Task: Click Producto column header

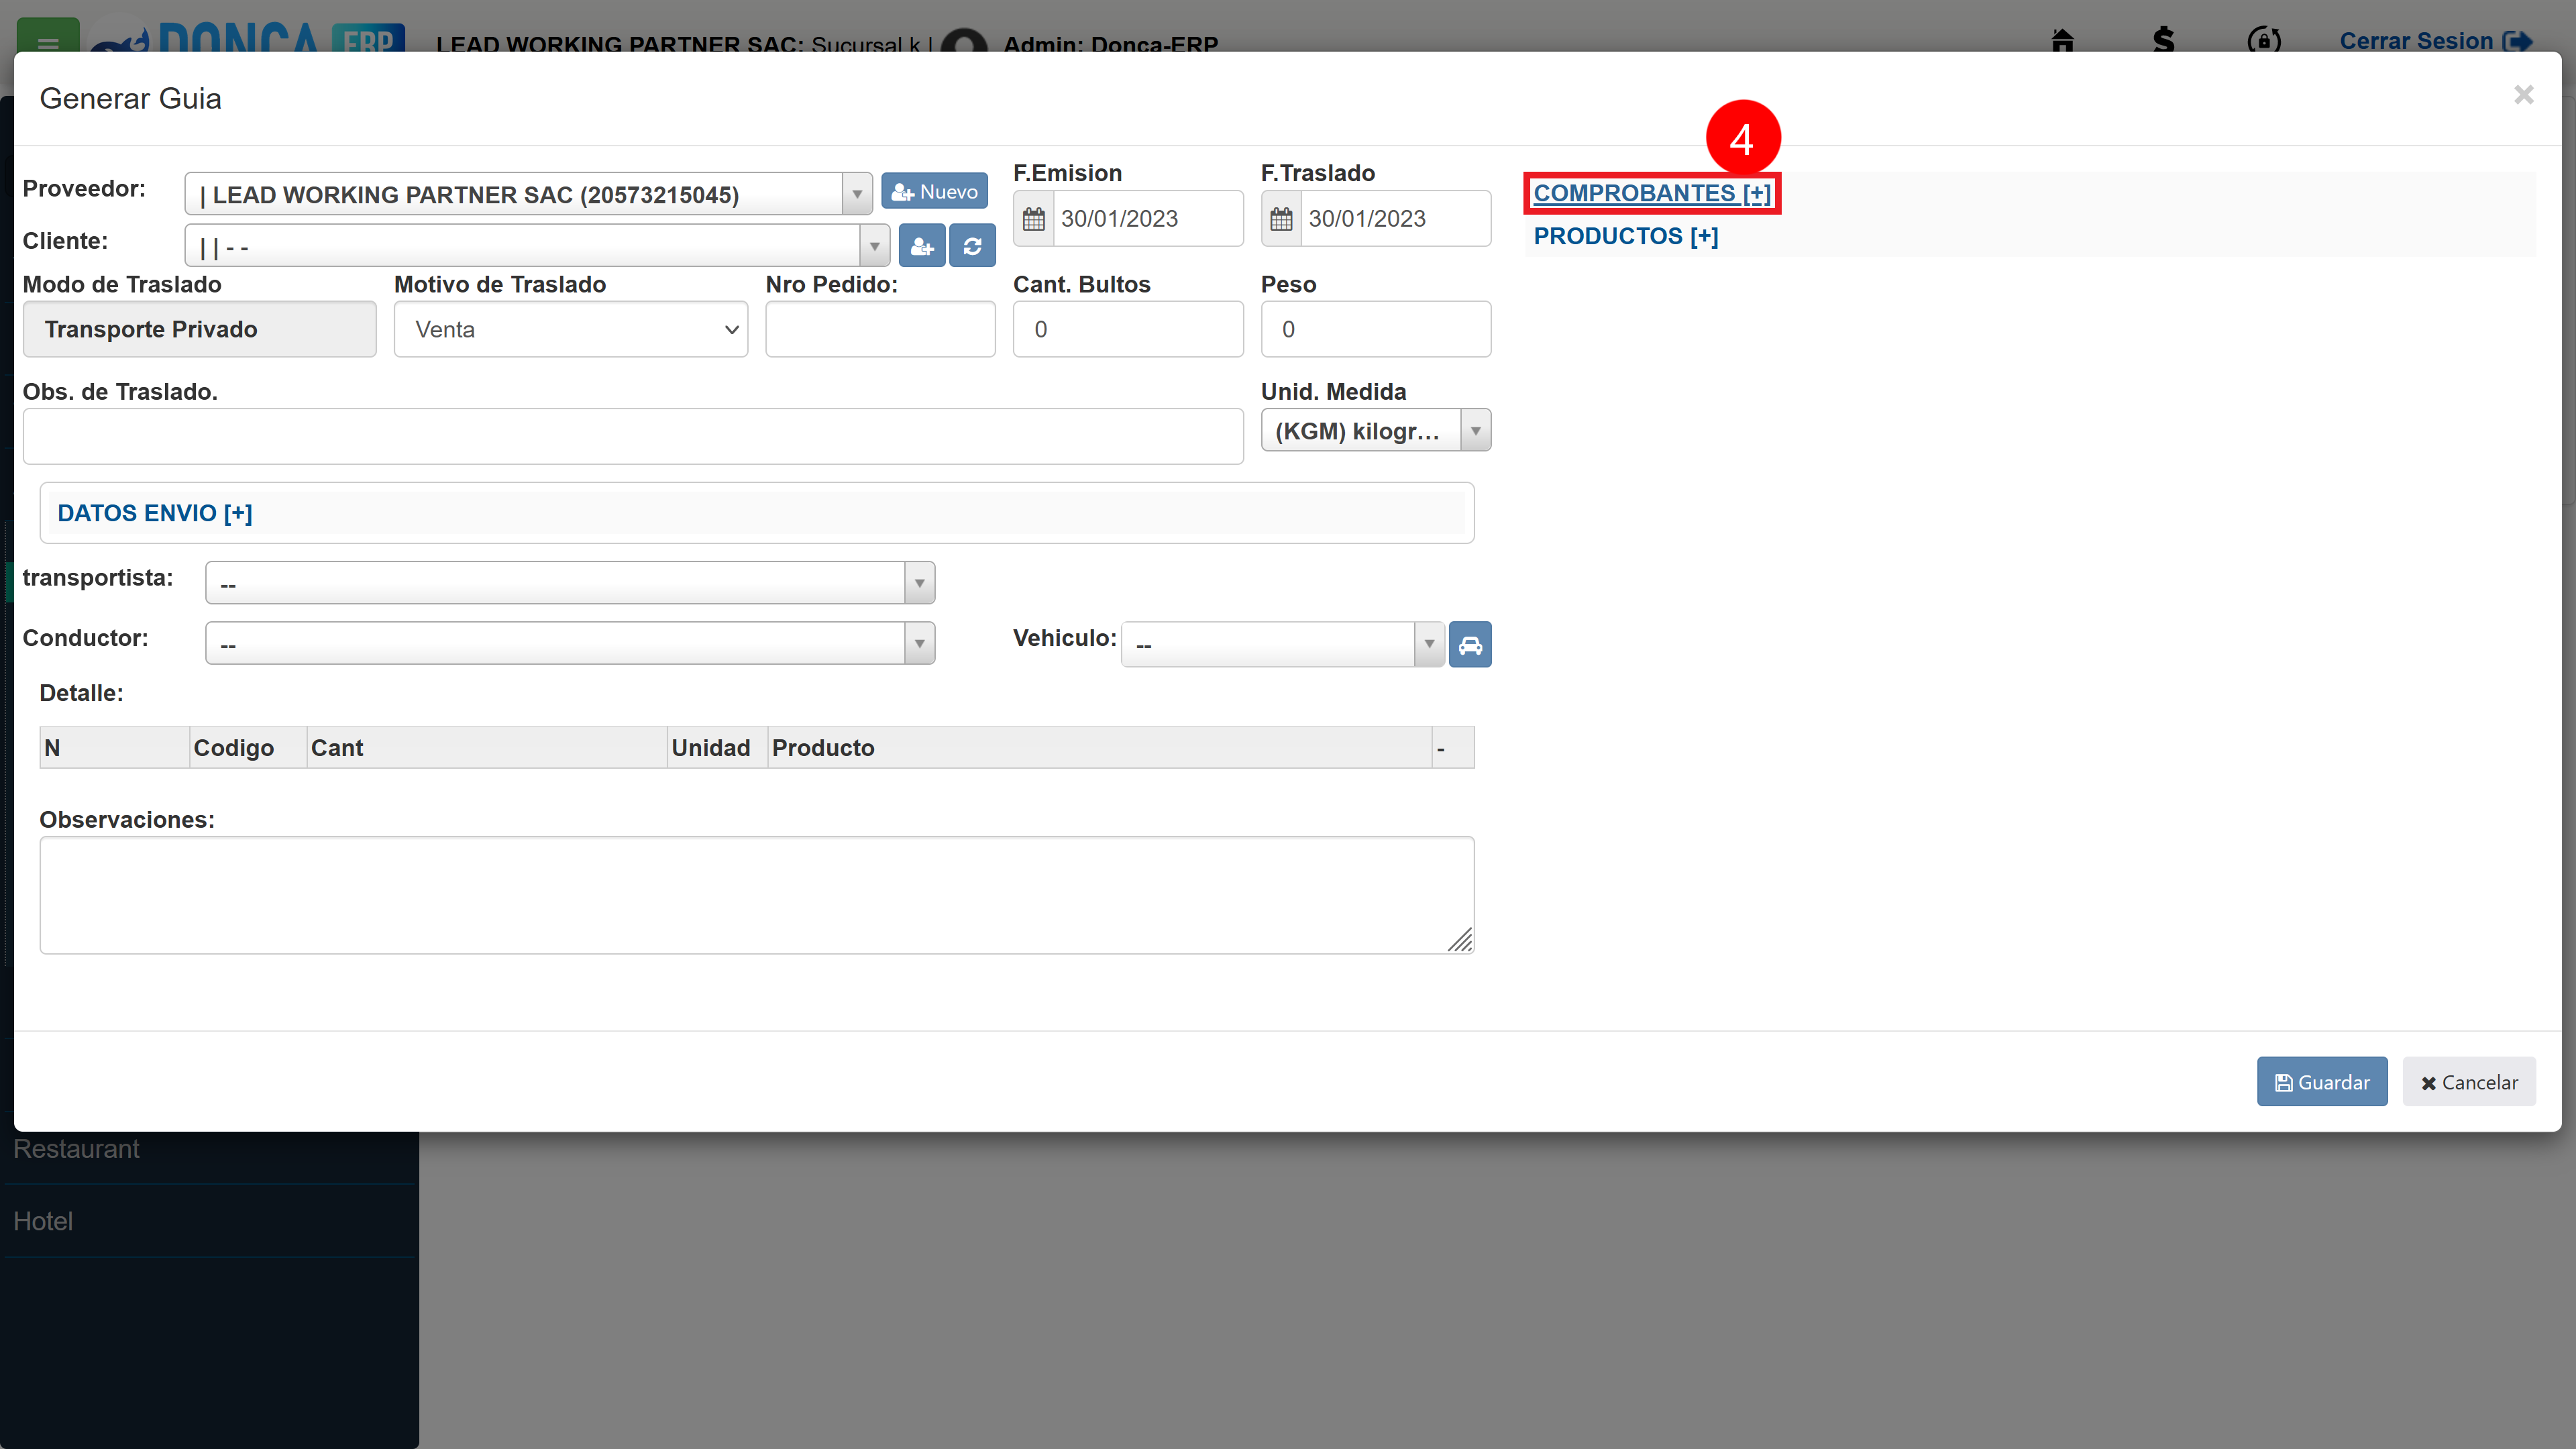Action: pos(1100,748)
